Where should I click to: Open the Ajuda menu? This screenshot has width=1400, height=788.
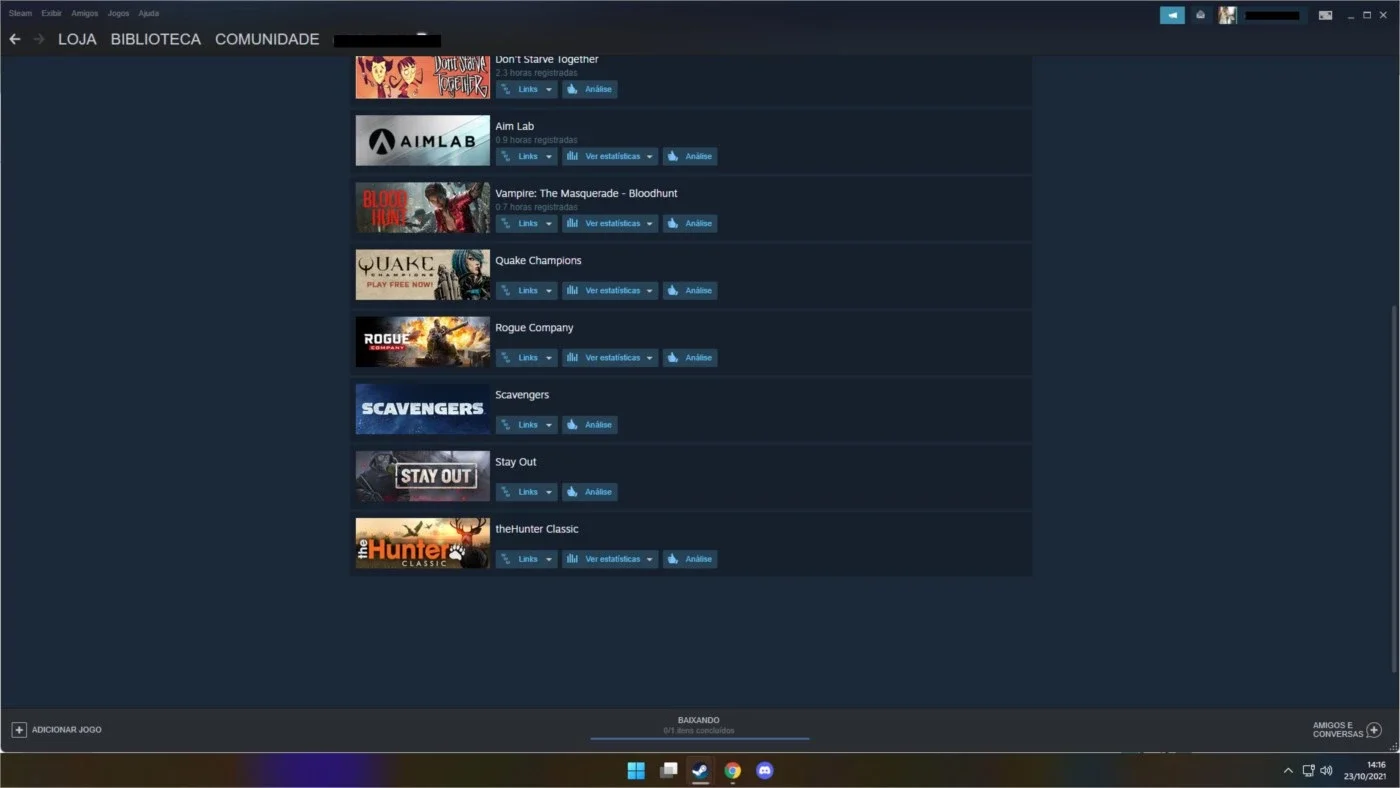pos(148,13)
